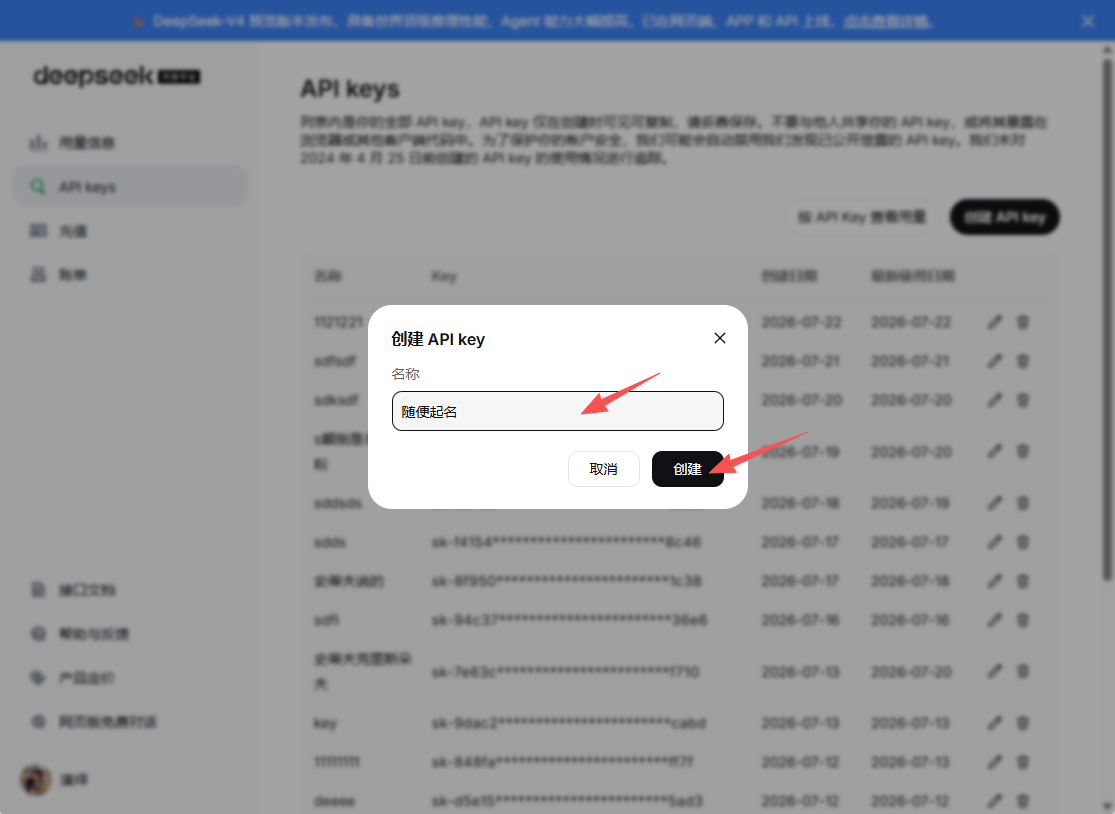
Task: Click the key text ending in 5ad3
Action: point(567,801)
